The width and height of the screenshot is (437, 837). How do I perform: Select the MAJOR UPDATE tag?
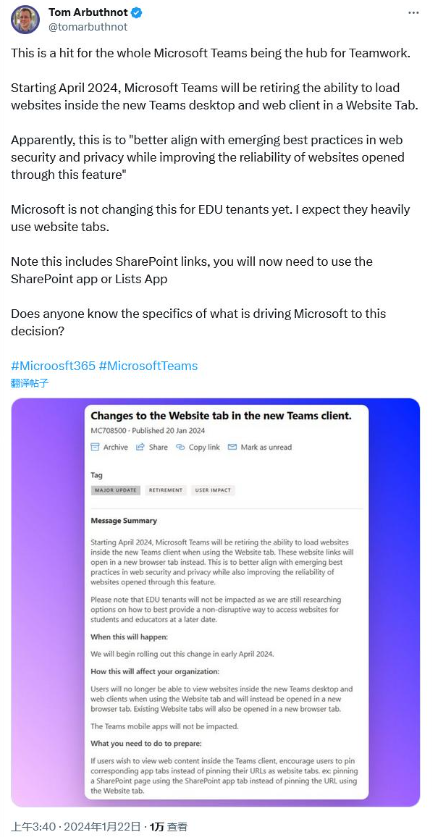click(116, 490)
